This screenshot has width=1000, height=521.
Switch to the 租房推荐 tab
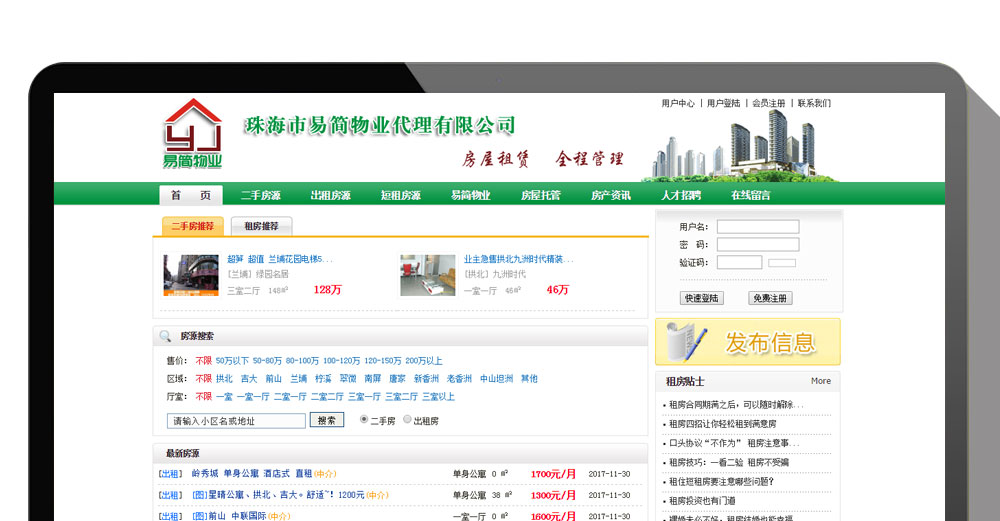261,226
